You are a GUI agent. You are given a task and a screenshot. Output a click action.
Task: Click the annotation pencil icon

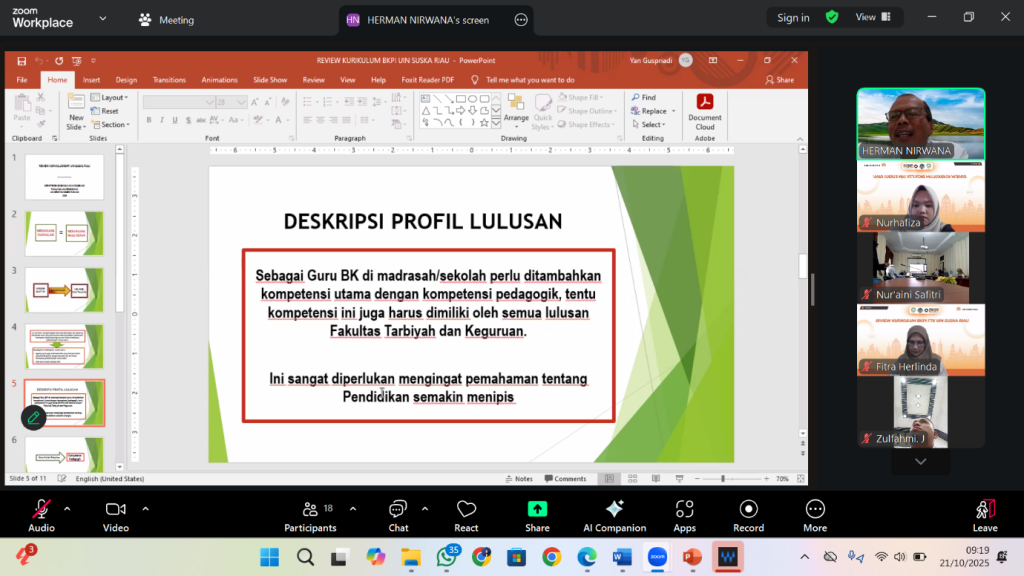coord(34,418)
